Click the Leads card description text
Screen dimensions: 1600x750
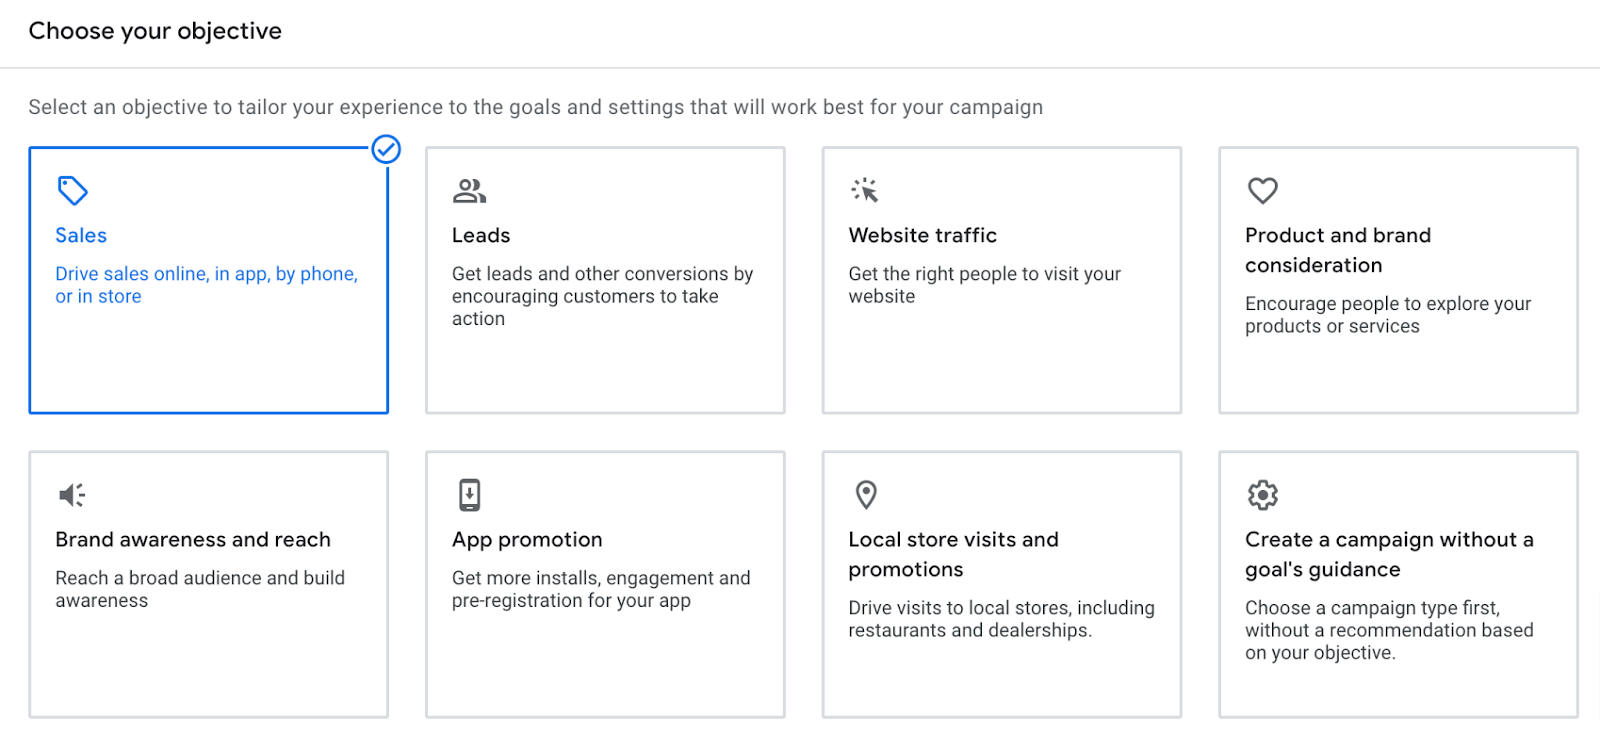click(601, 296)
